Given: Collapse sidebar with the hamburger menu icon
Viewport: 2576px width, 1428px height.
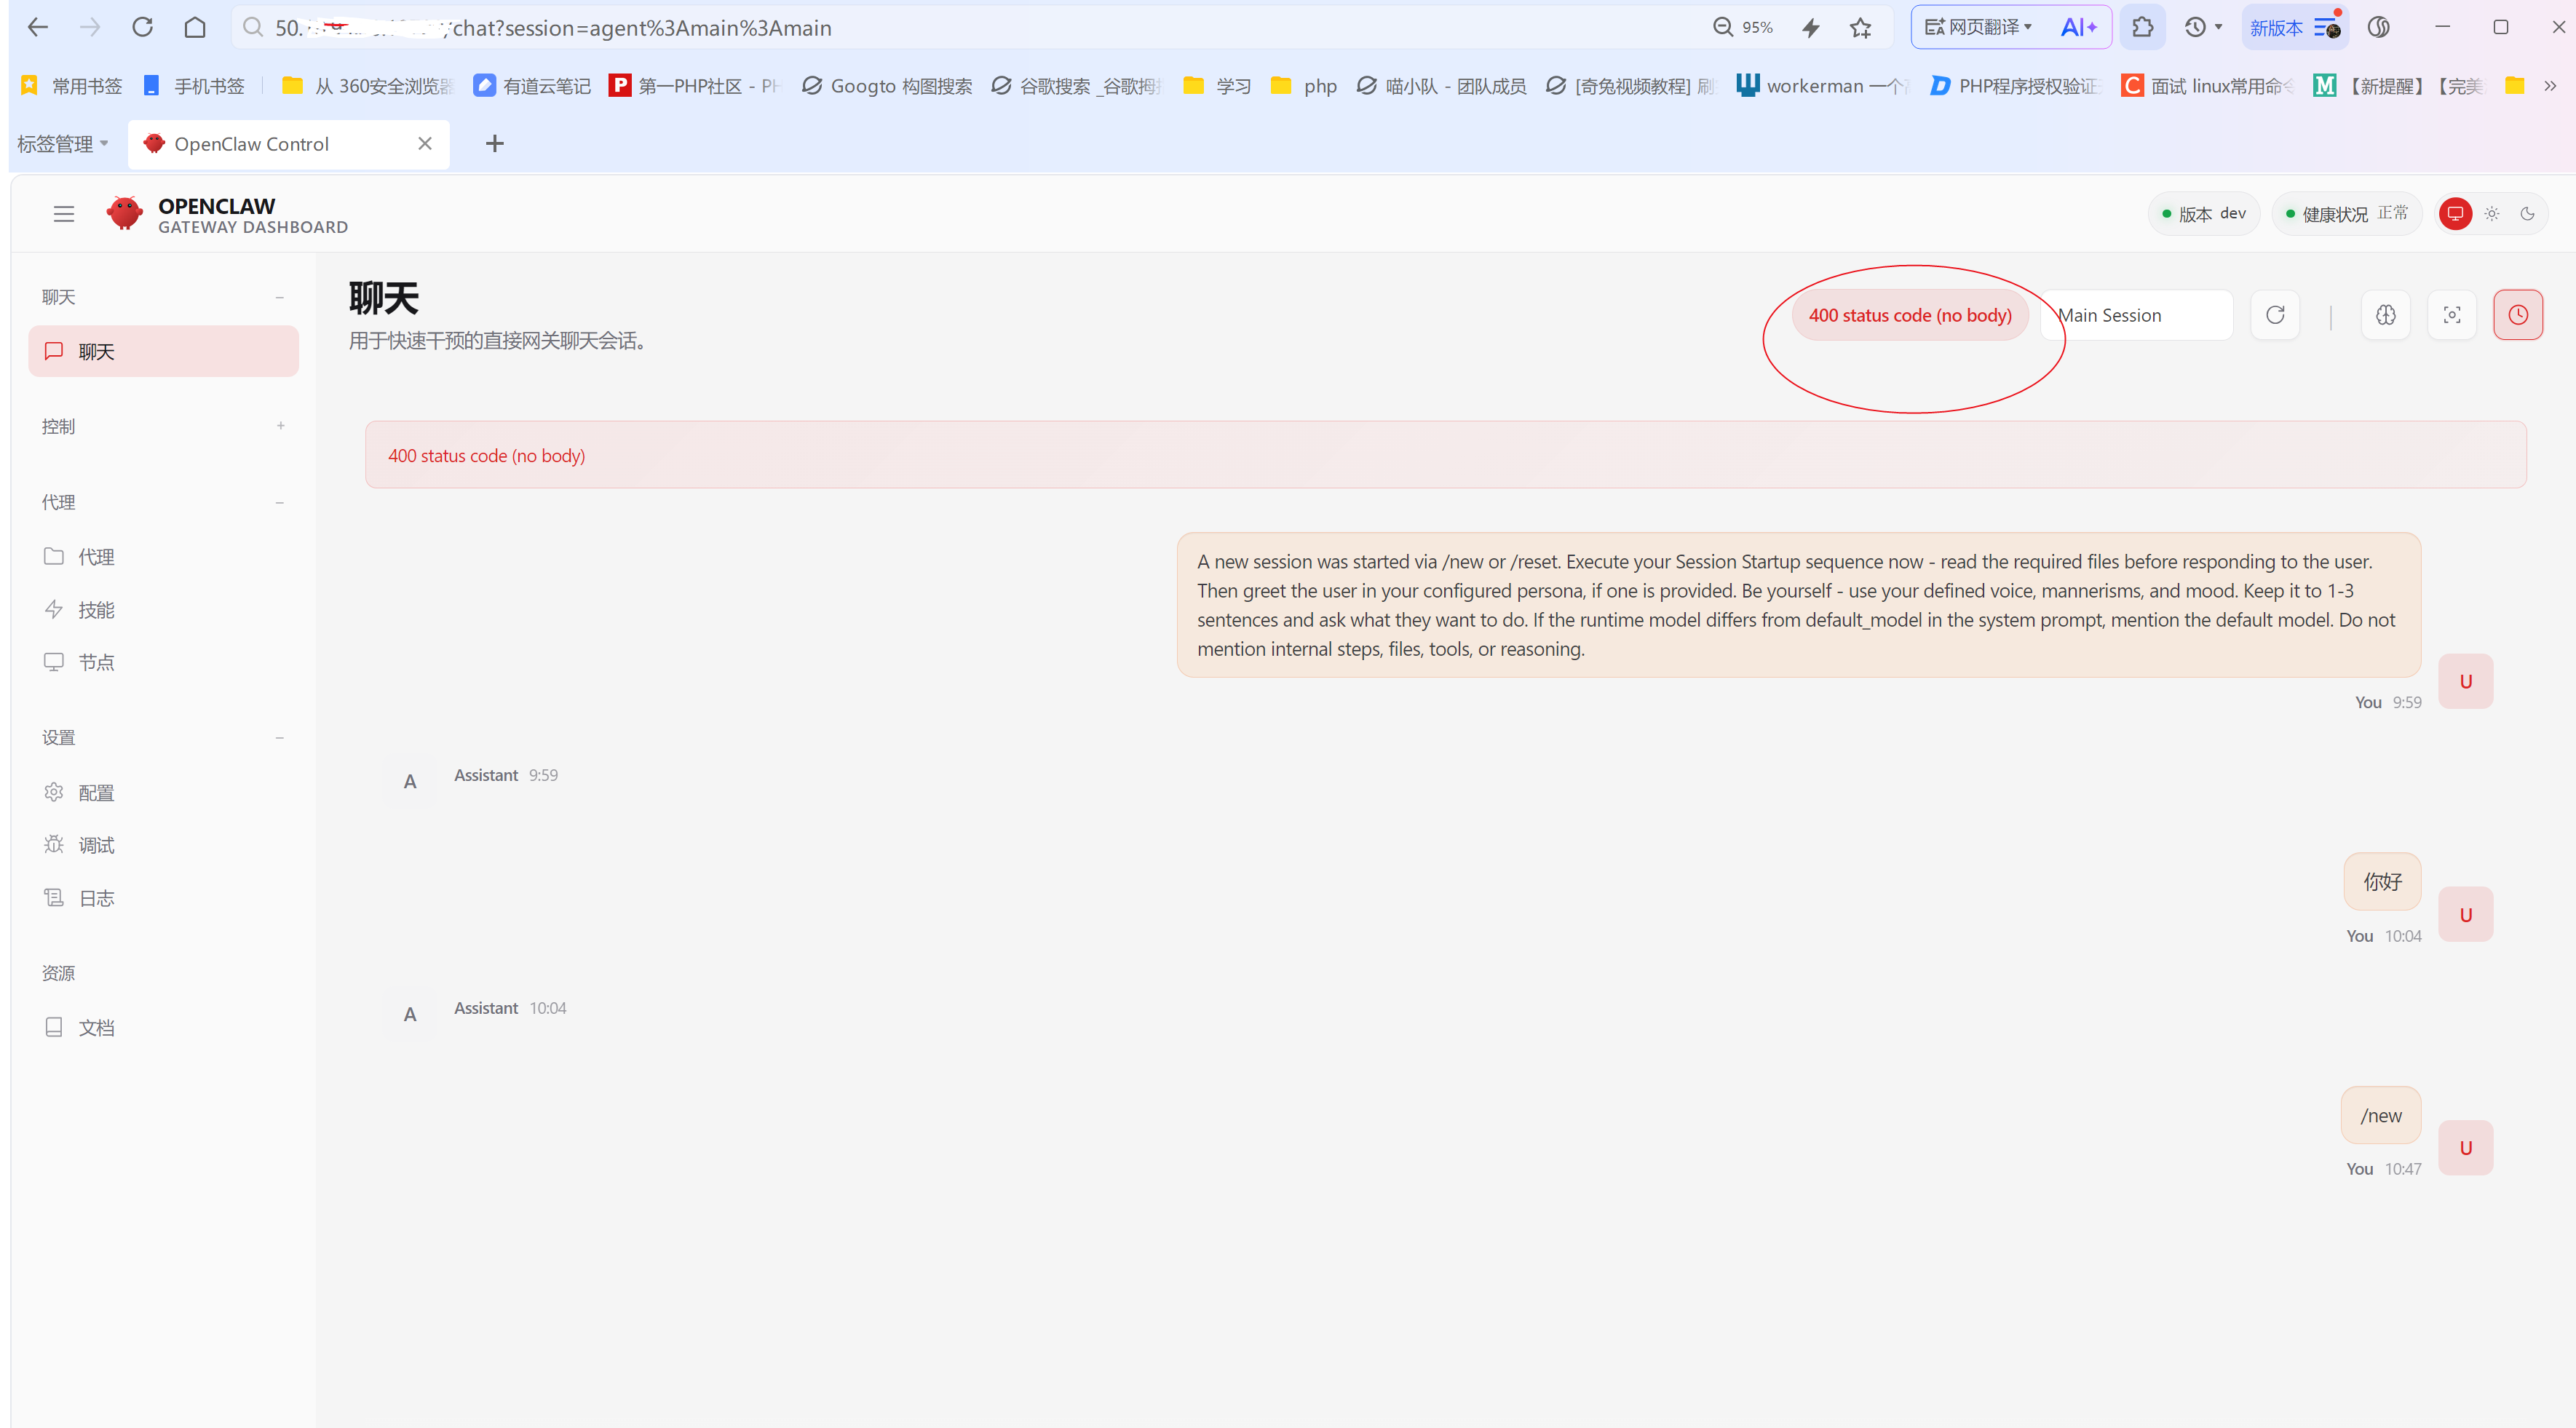Looking at the screenshot, I should pos(64,214).
